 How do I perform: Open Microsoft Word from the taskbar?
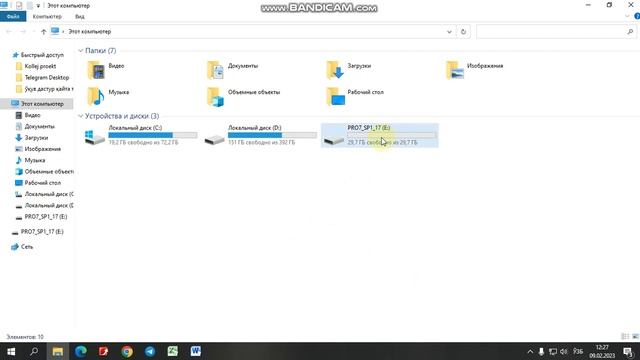click(x=196, y=351)
